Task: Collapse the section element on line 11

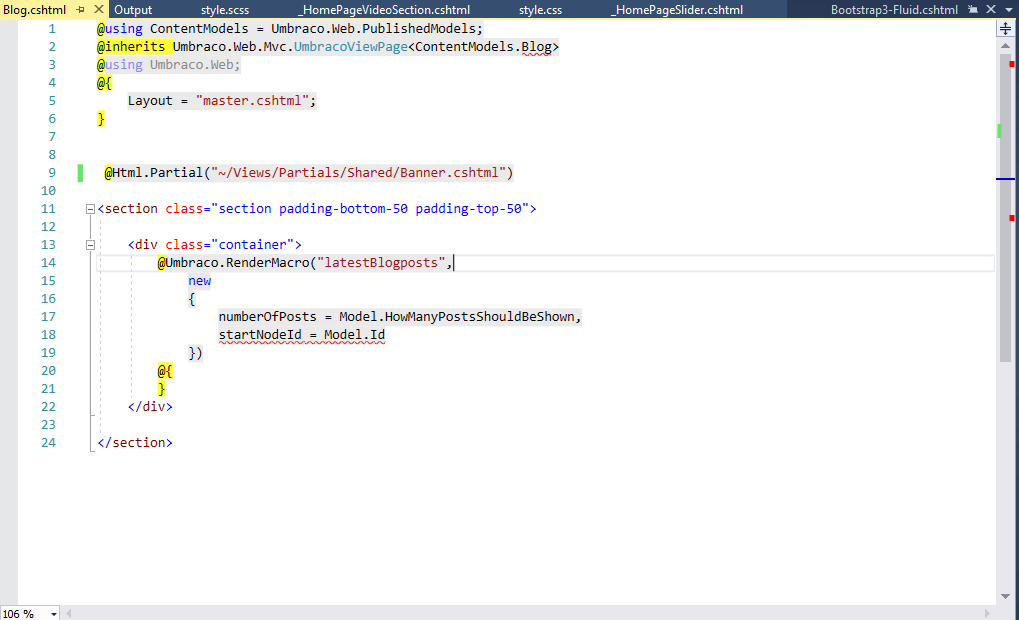Action: click(x=90, y=209)
